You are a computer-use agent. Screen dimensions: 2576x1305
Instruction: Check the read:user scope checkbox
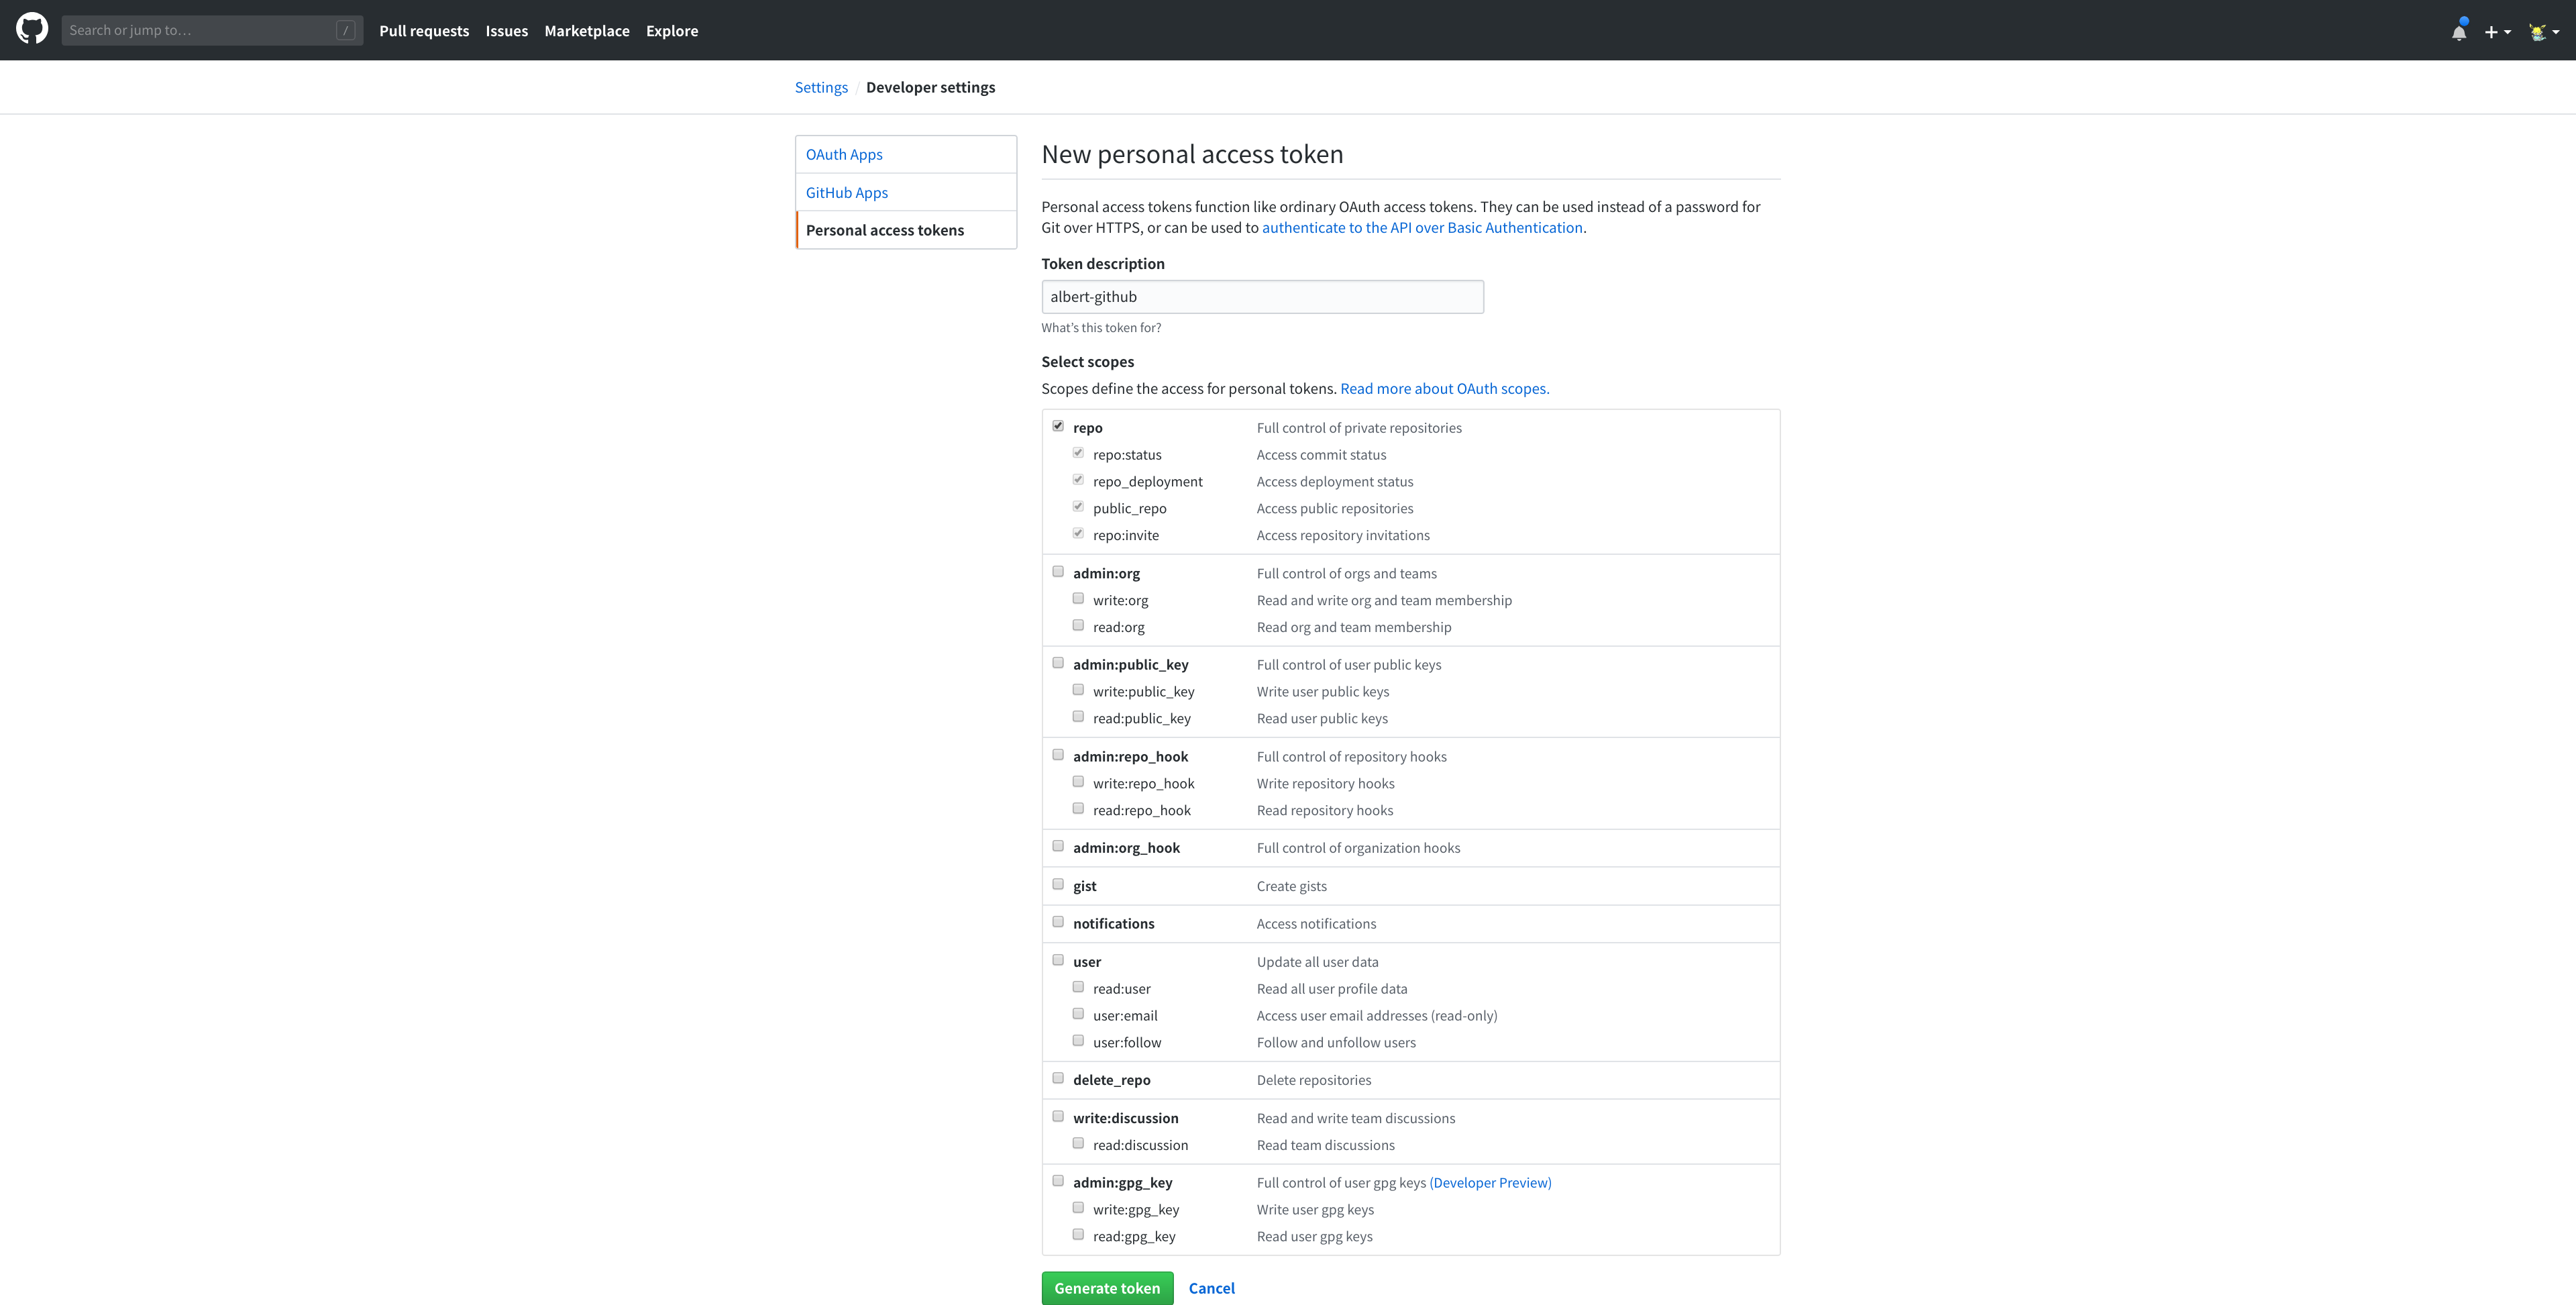(x=1078, y=987)
